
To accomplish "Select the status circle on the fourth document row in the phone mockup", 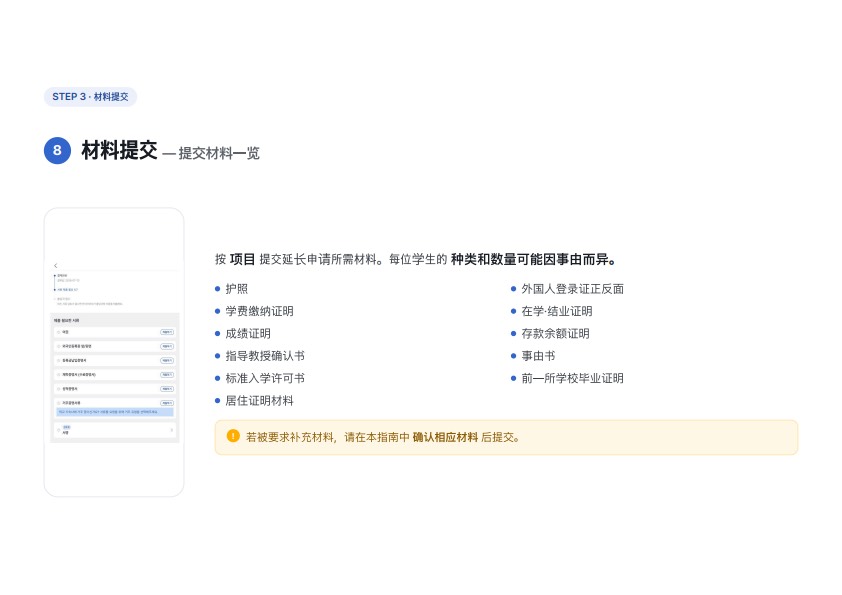I will tap(59, 374).
